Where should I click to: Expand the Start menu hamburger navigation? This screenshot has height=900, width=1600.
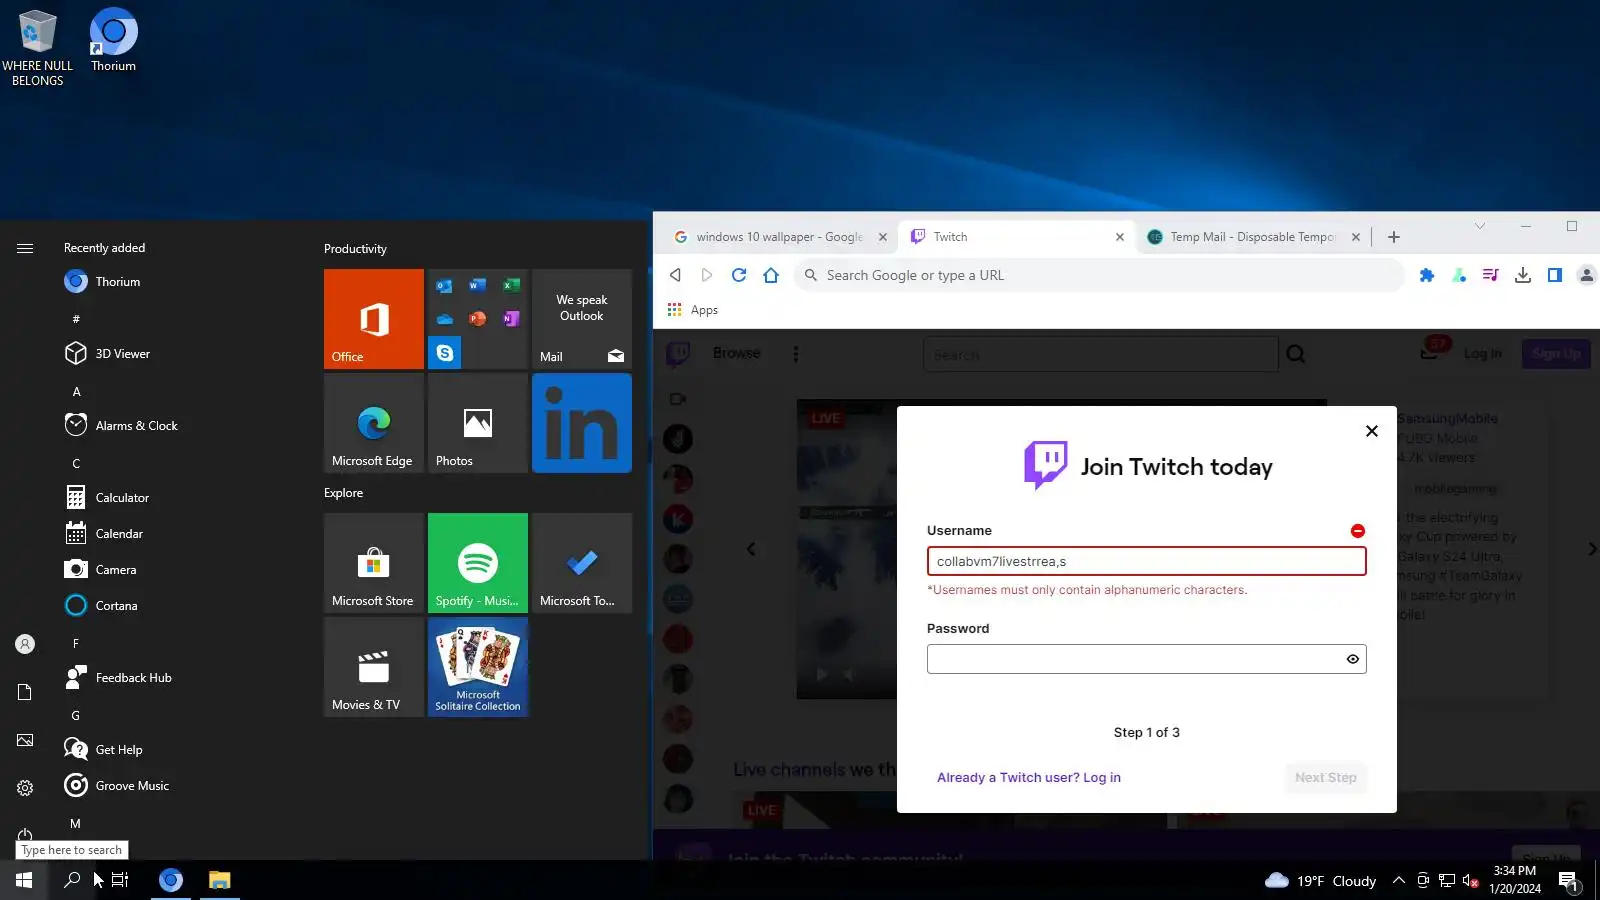(x=25, y=248)
